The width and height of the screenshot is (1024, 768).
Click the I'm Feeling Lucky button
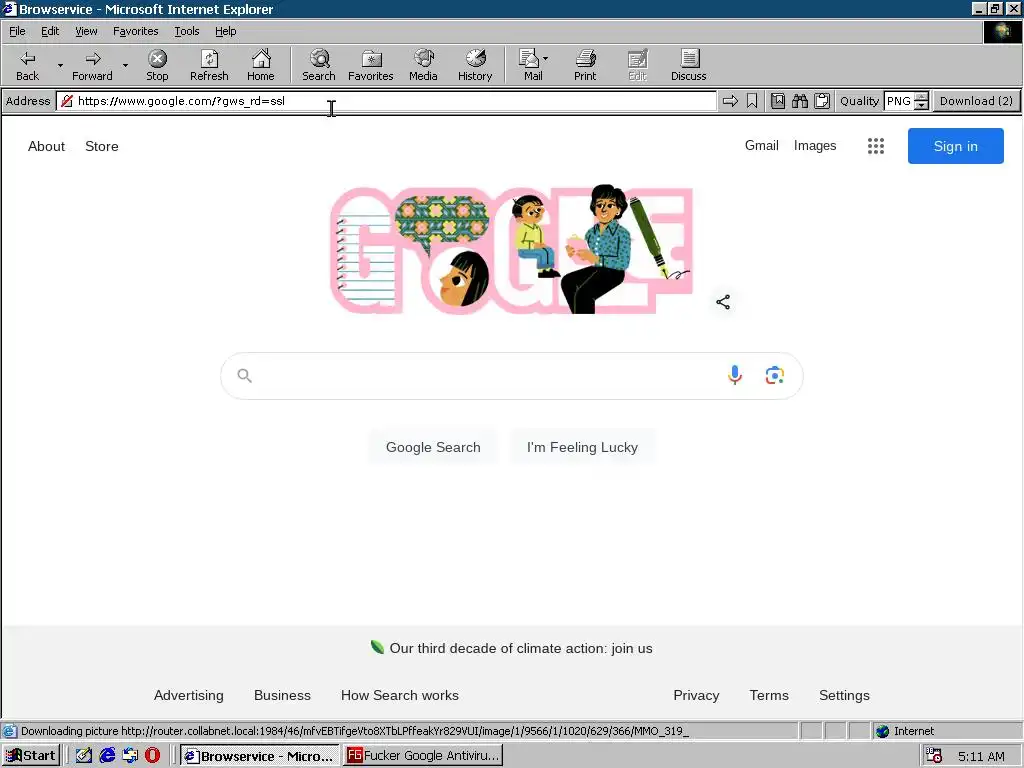(583, 447)
